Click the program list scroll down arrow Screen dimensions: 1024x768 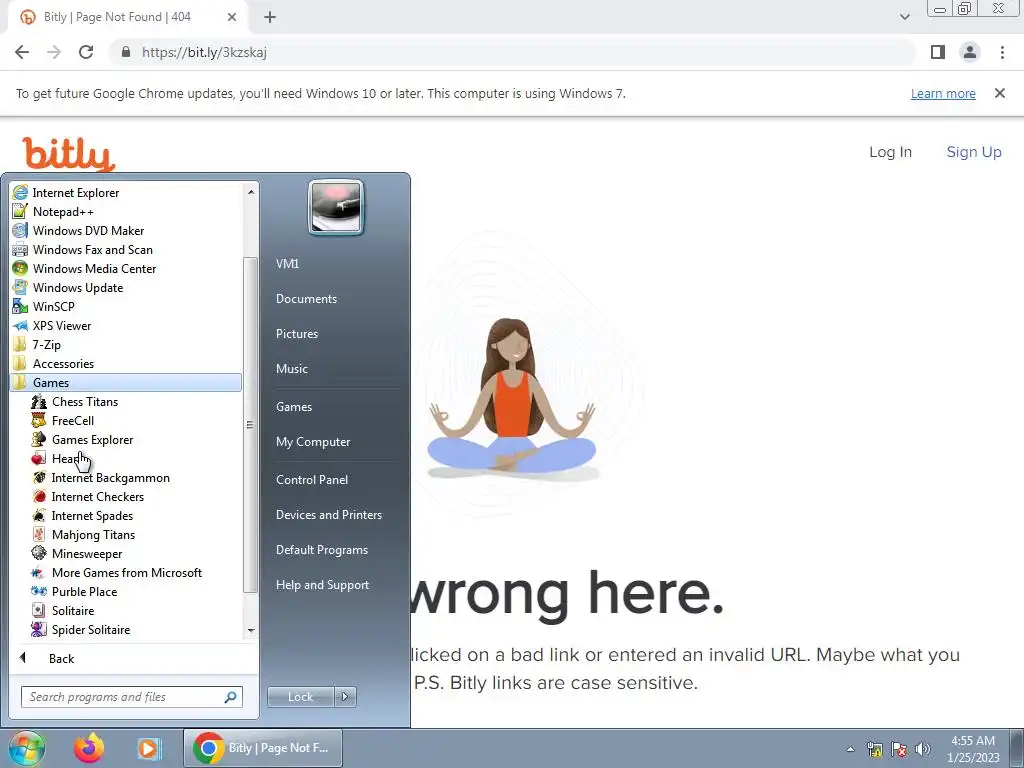[251, 631]
